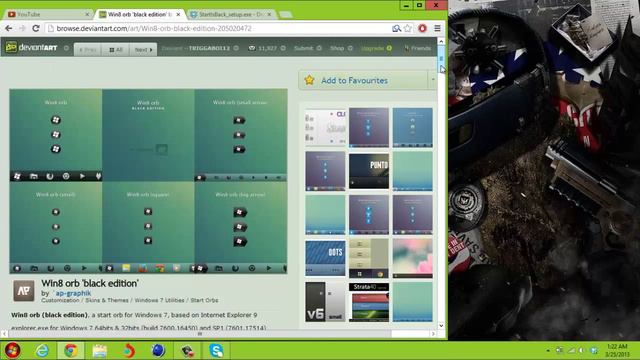Go to the Prev deviation
This screenshot has width=640, height=360.
[88, 49]
